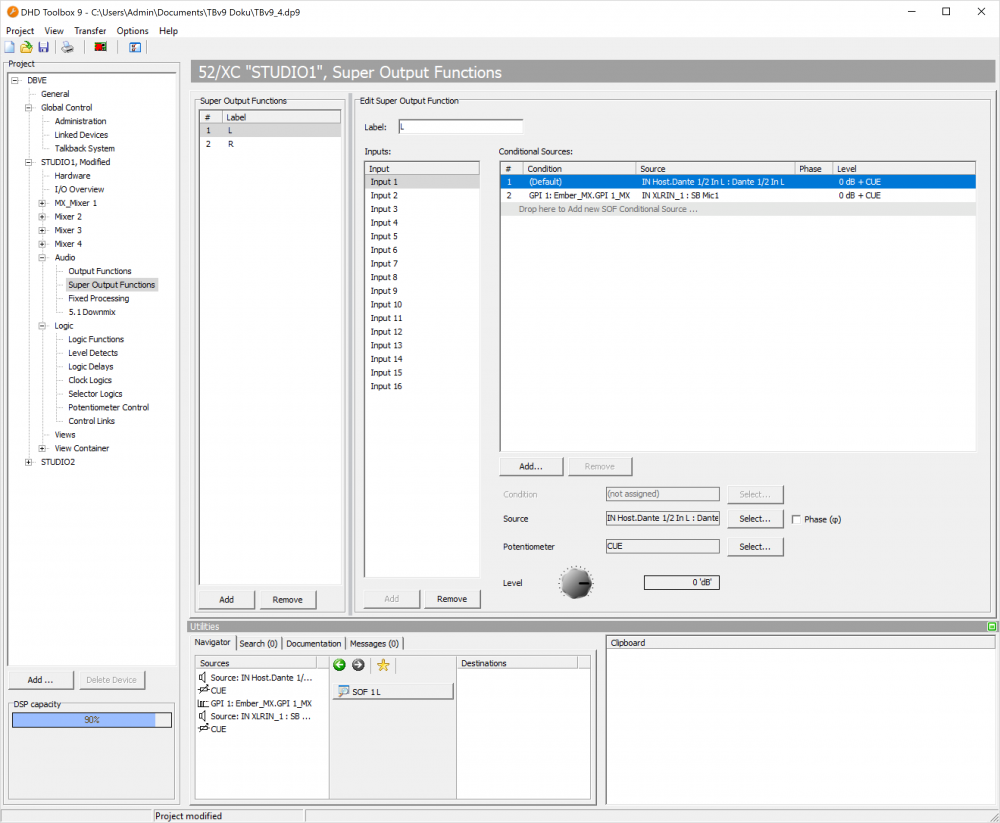The image size is (1000, 823).
Task: Open the transfer/firmware toolbar icon
Action: point(100,47)
